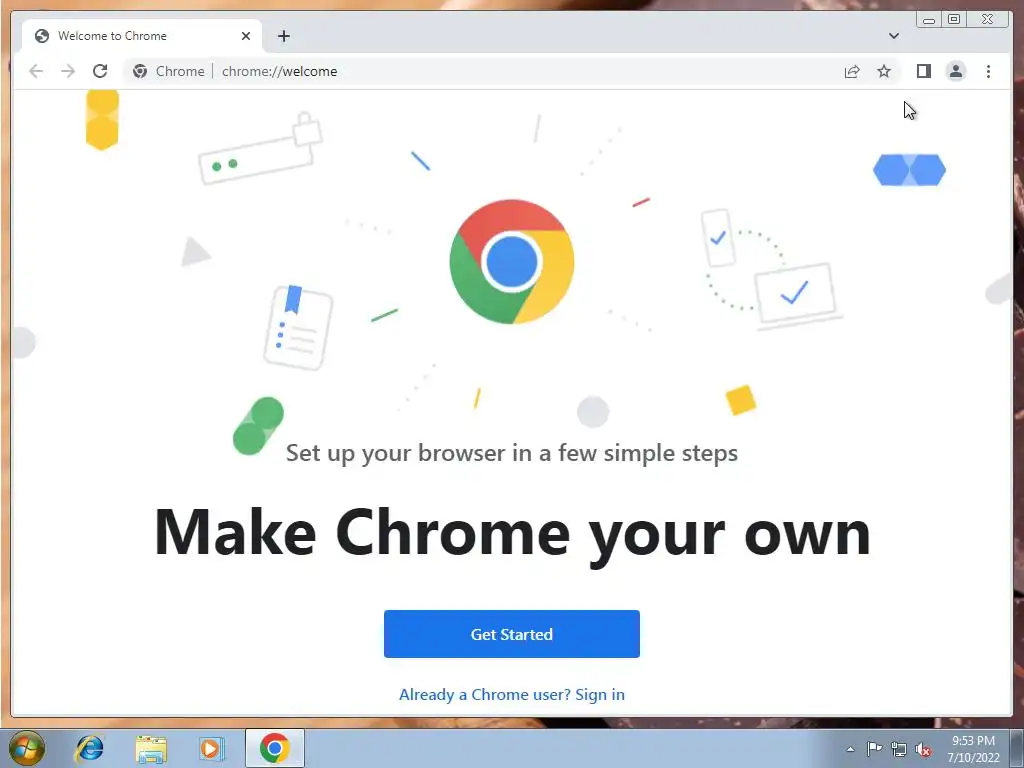The image size is (1024, 768).
Task: Click the Chrome site info icon in address bar
Action: (x=140, y=71)
